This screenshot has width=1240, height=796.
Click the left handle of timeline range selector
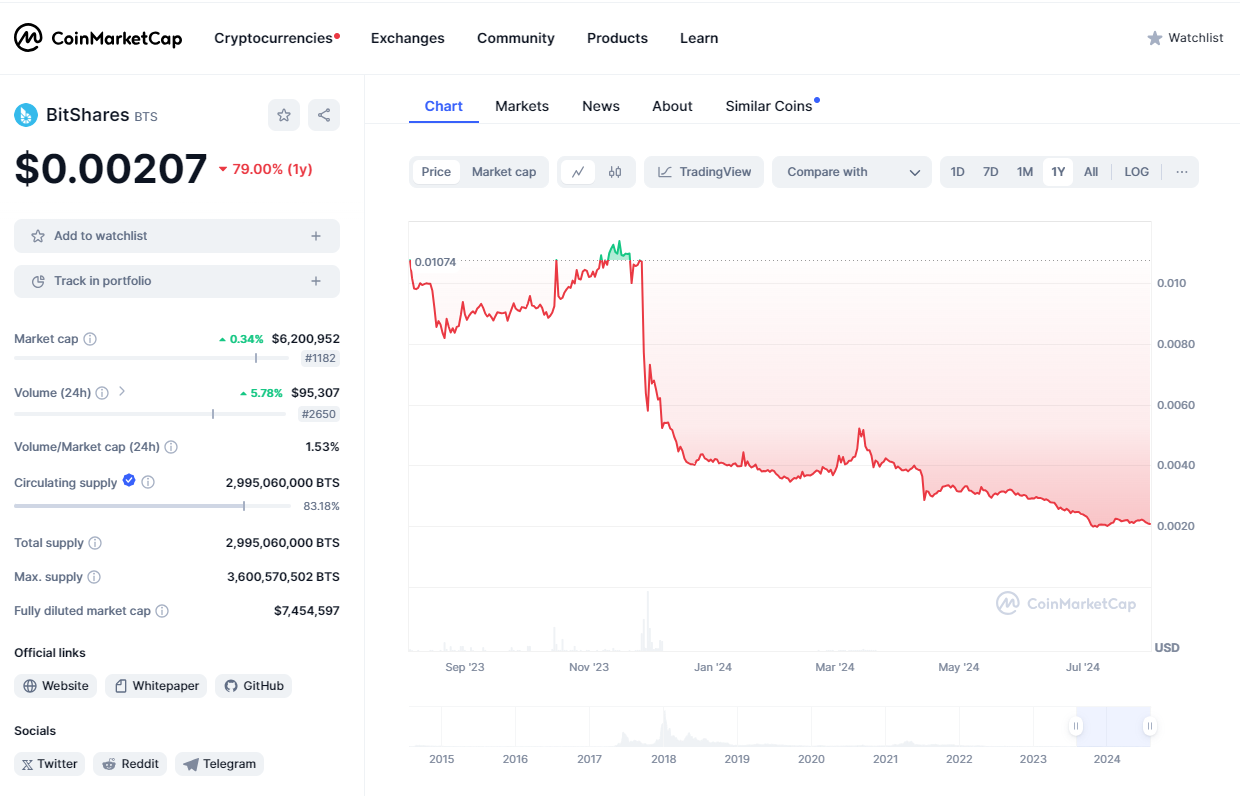[1077, 726]
